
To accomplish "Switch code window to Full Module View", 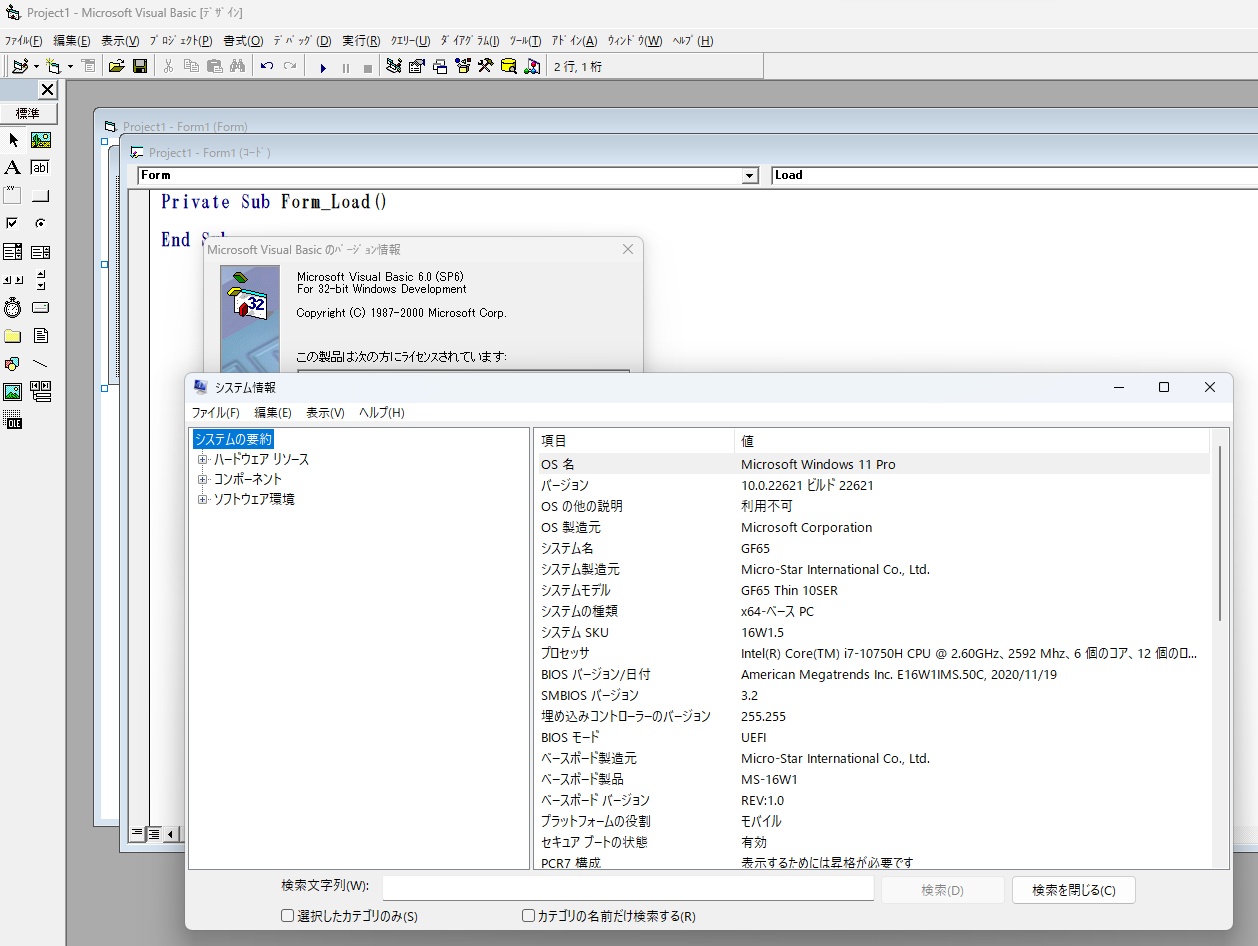I will [154, 833].
